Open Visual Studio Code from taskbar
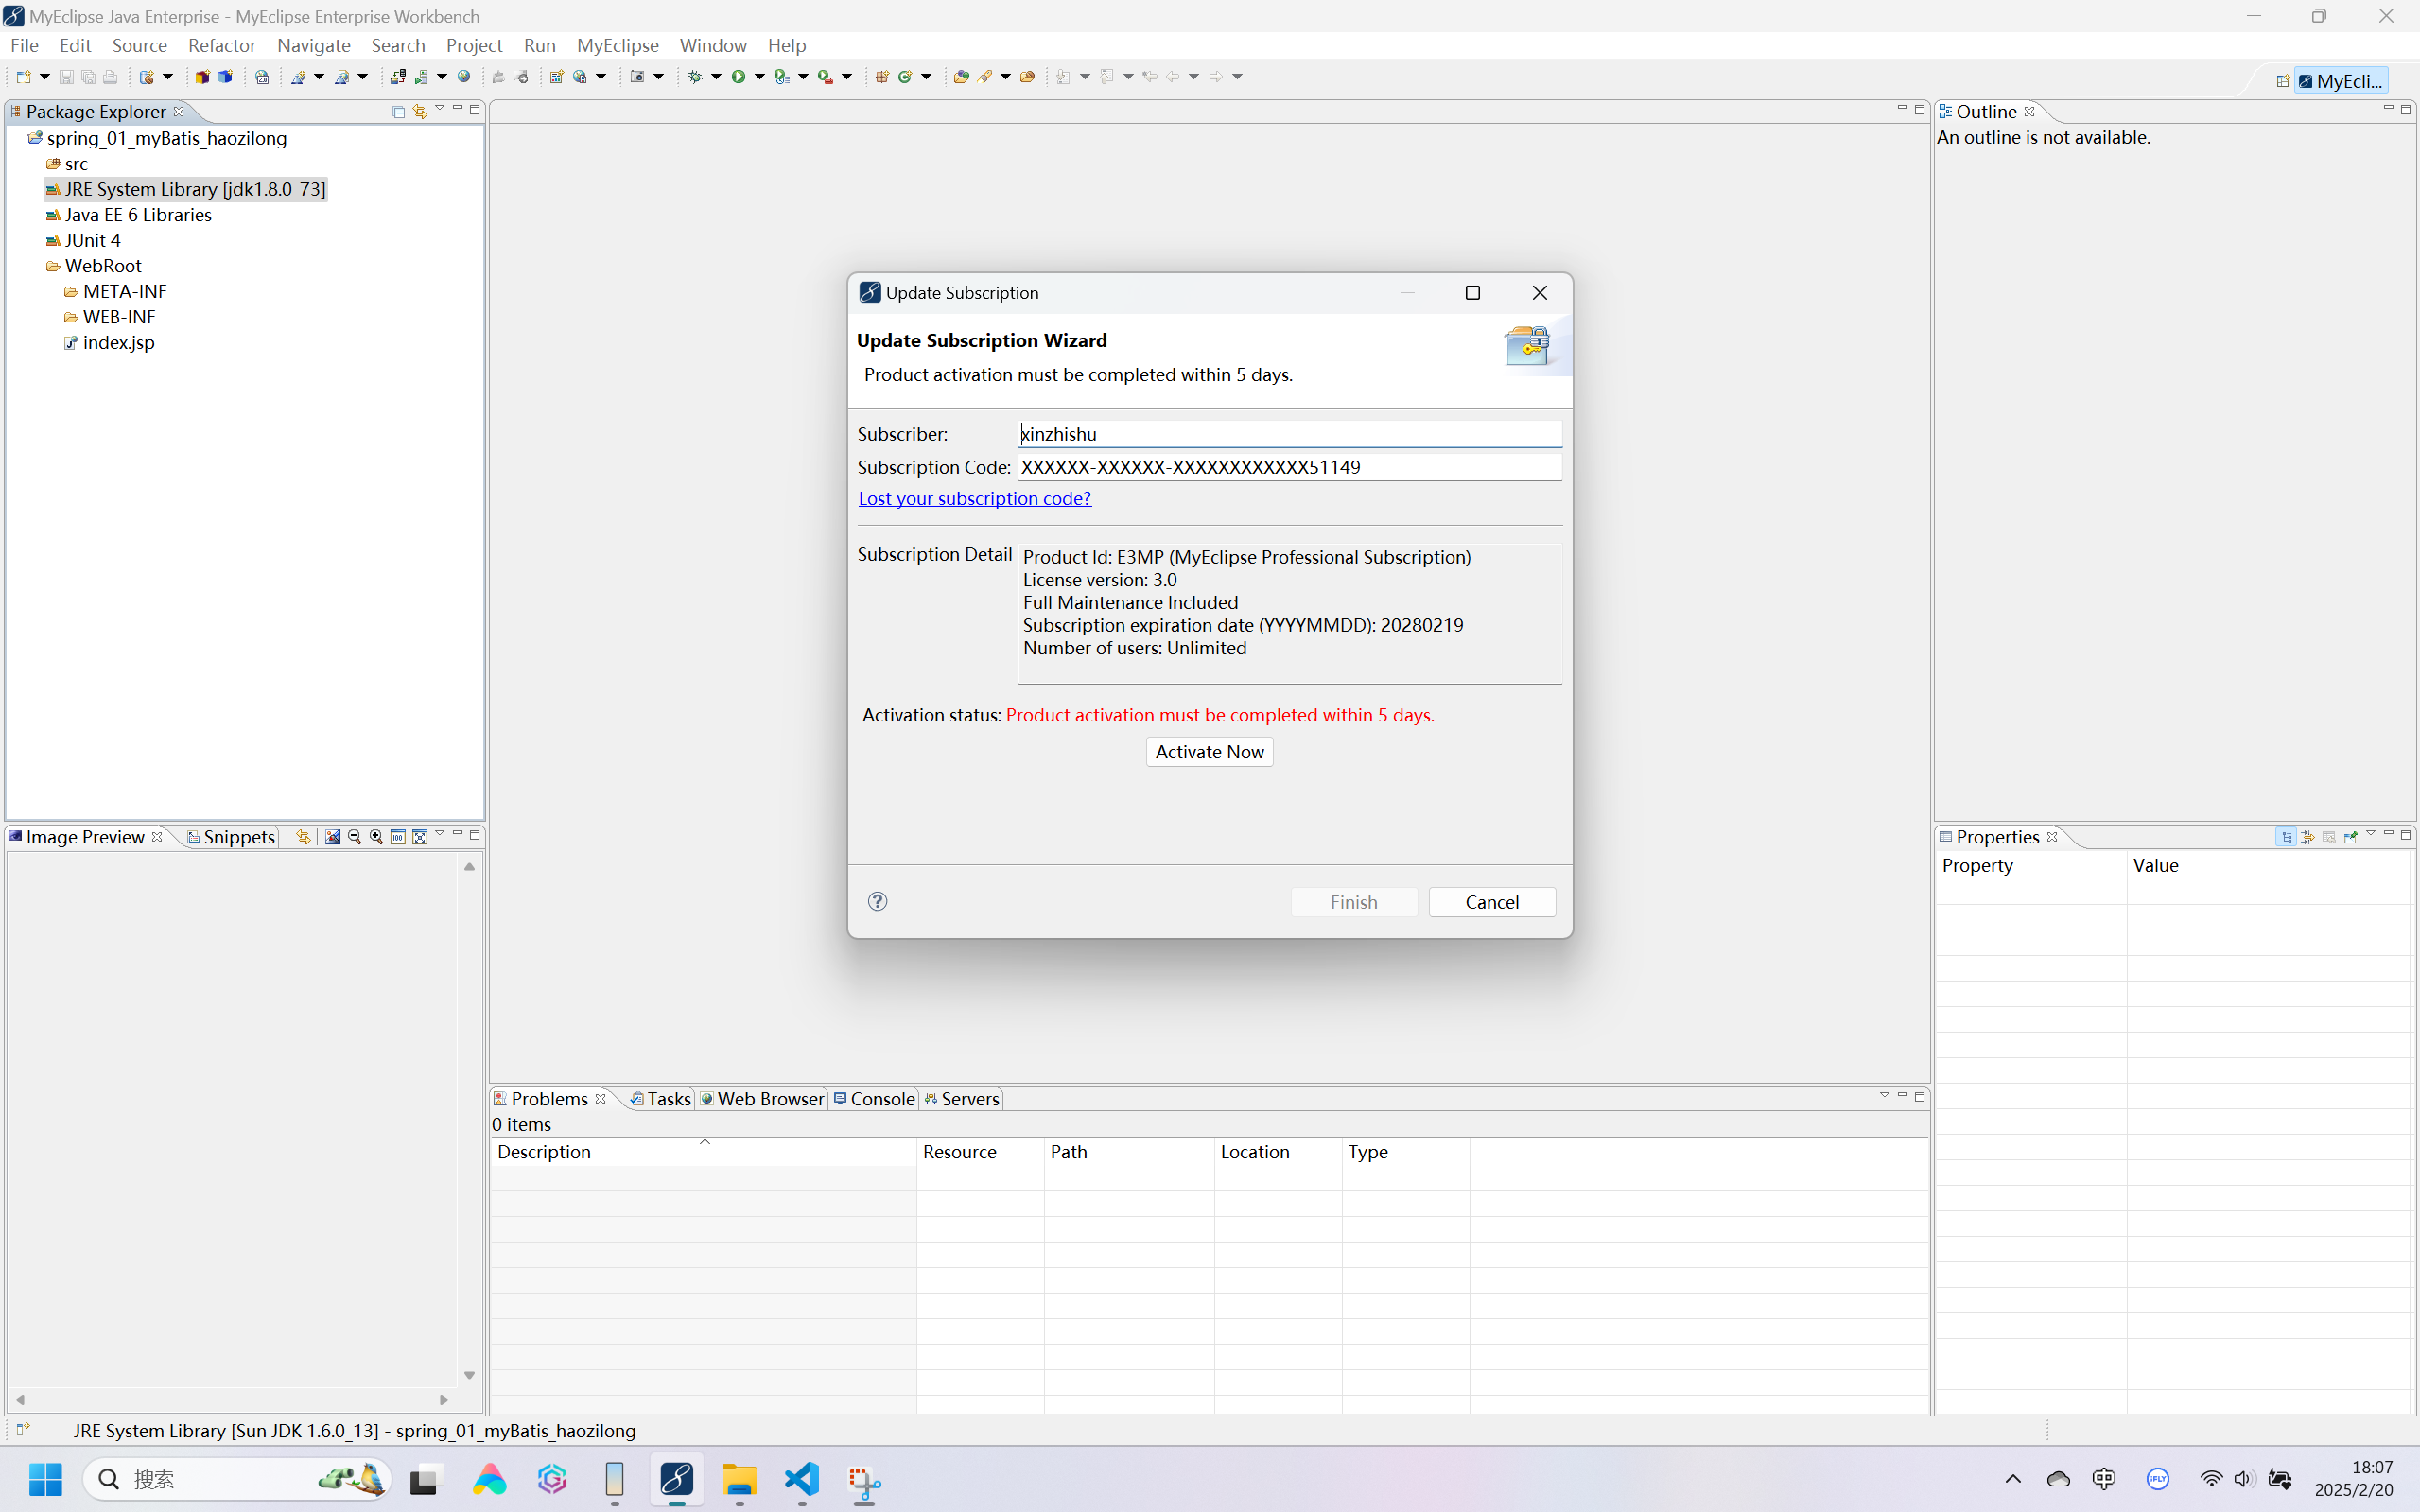Image resolution: width=2420 pixels, height=1512 pixels. [x=802, y=1479]
